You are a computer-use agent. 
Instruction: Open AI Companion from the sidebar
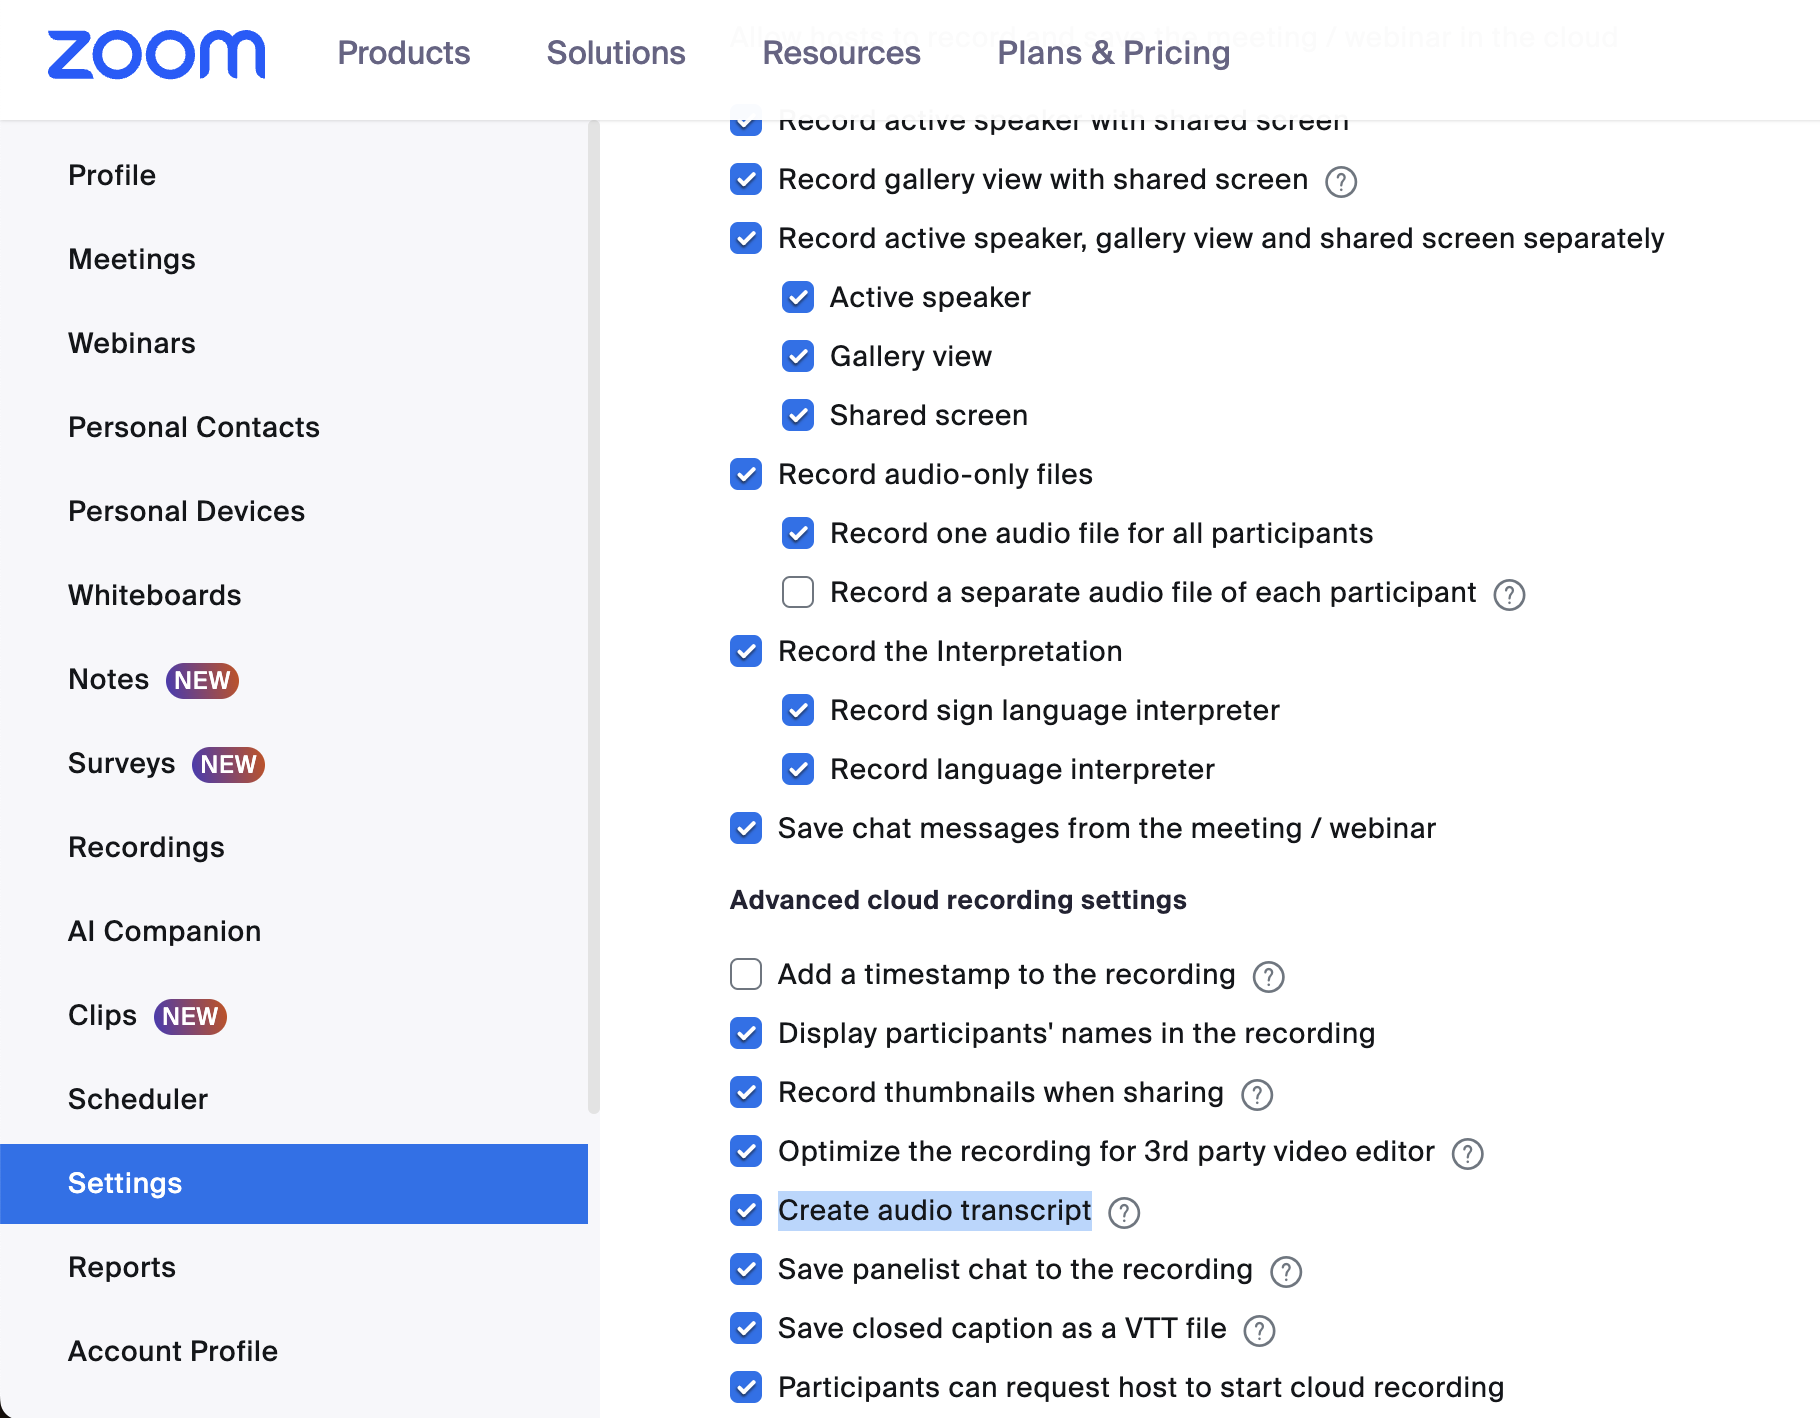[164, 931]
